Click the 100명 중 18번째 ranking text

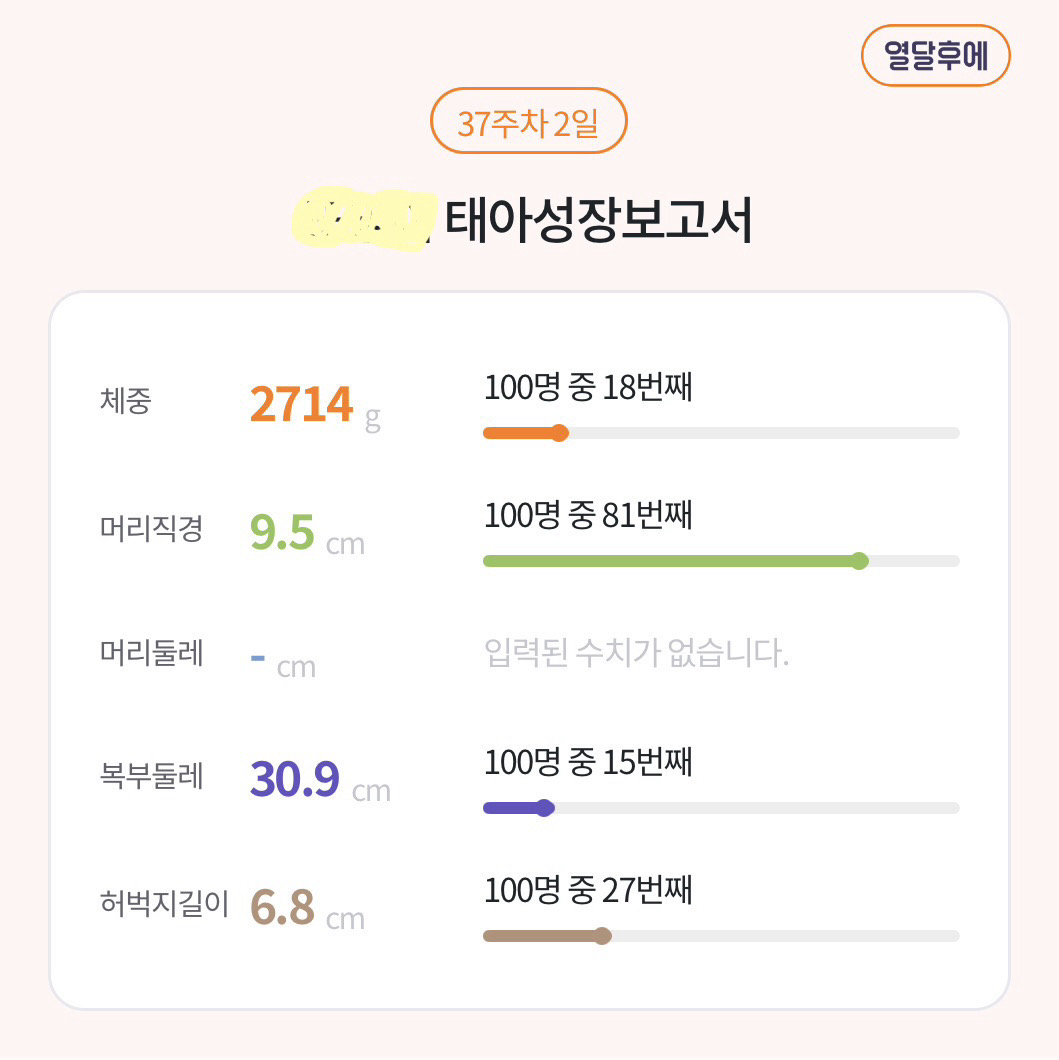tap(588, 387)
